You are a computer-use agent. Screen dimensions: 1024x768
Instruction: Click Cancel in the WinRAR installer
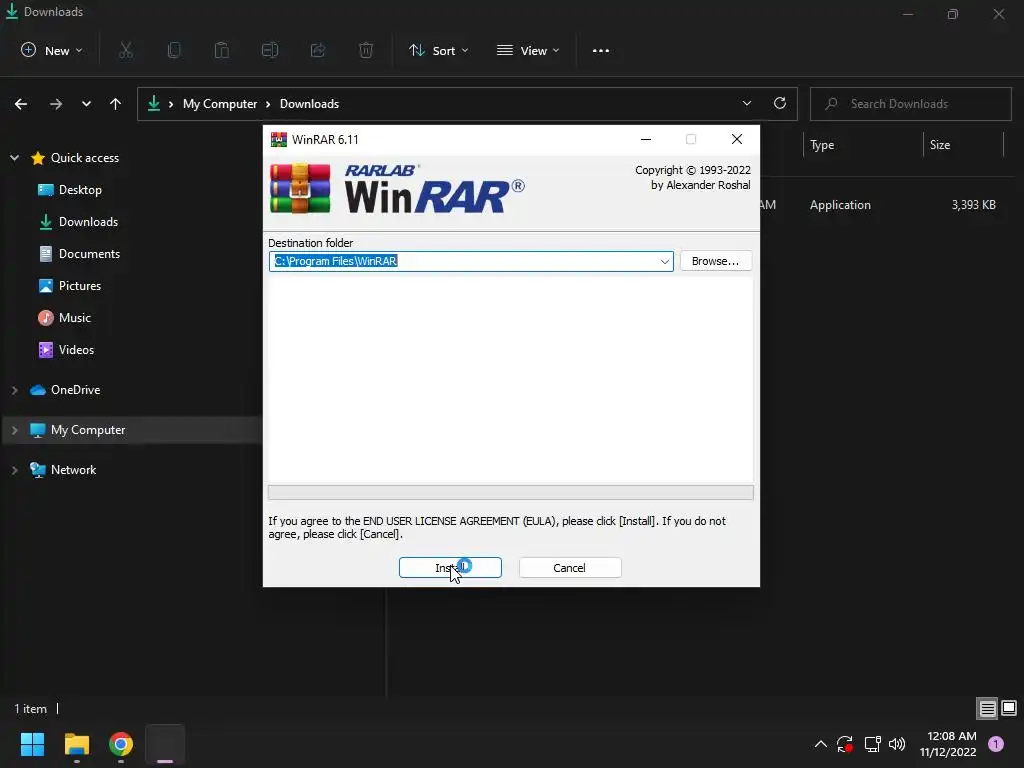569,568
